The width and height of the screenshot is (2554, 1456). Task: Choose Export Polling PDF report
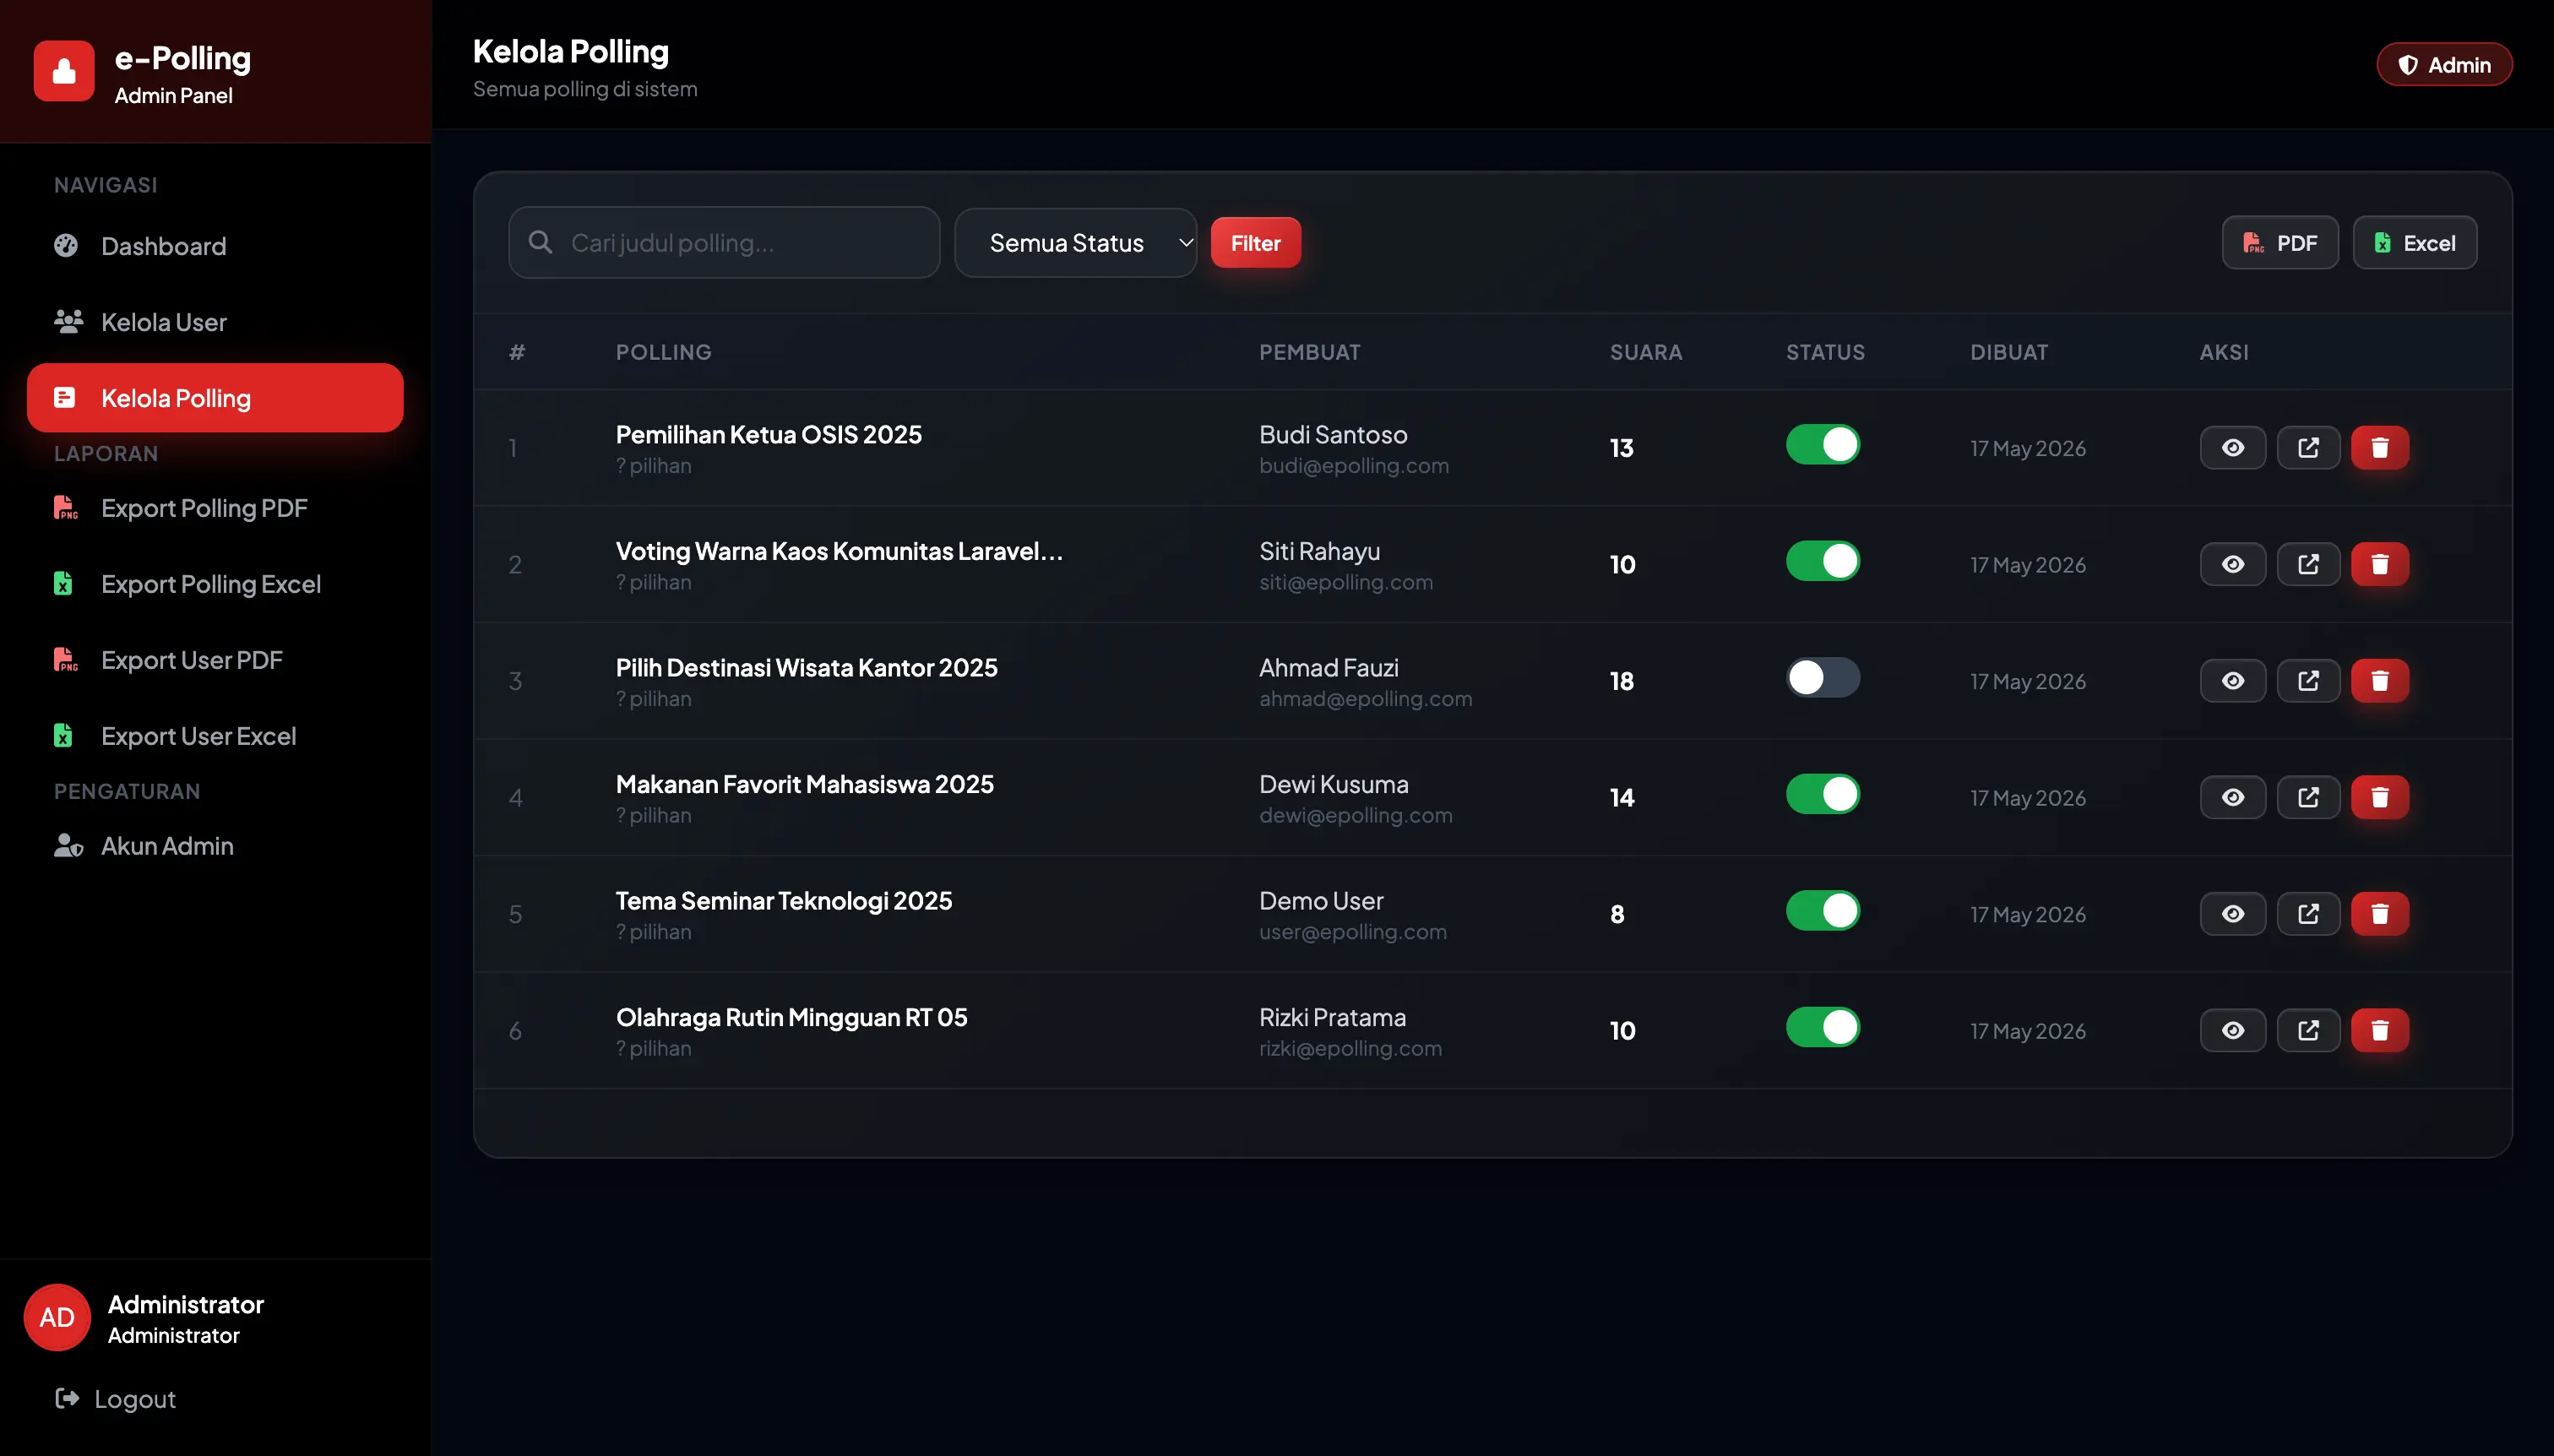coord(215,508)
